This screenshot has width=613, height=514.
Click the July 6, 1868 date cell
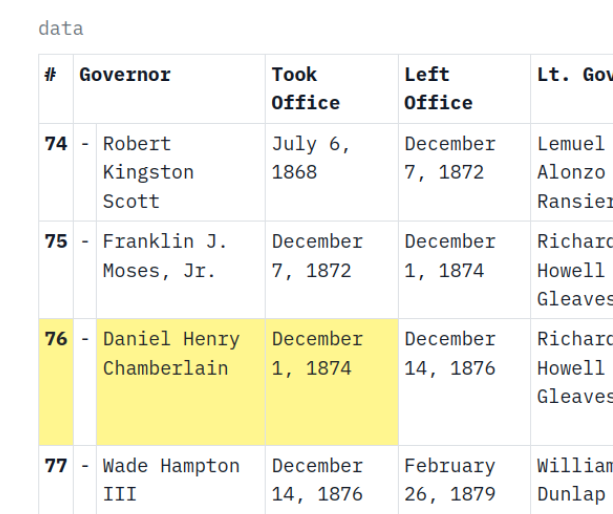click(x=312, y=158)
